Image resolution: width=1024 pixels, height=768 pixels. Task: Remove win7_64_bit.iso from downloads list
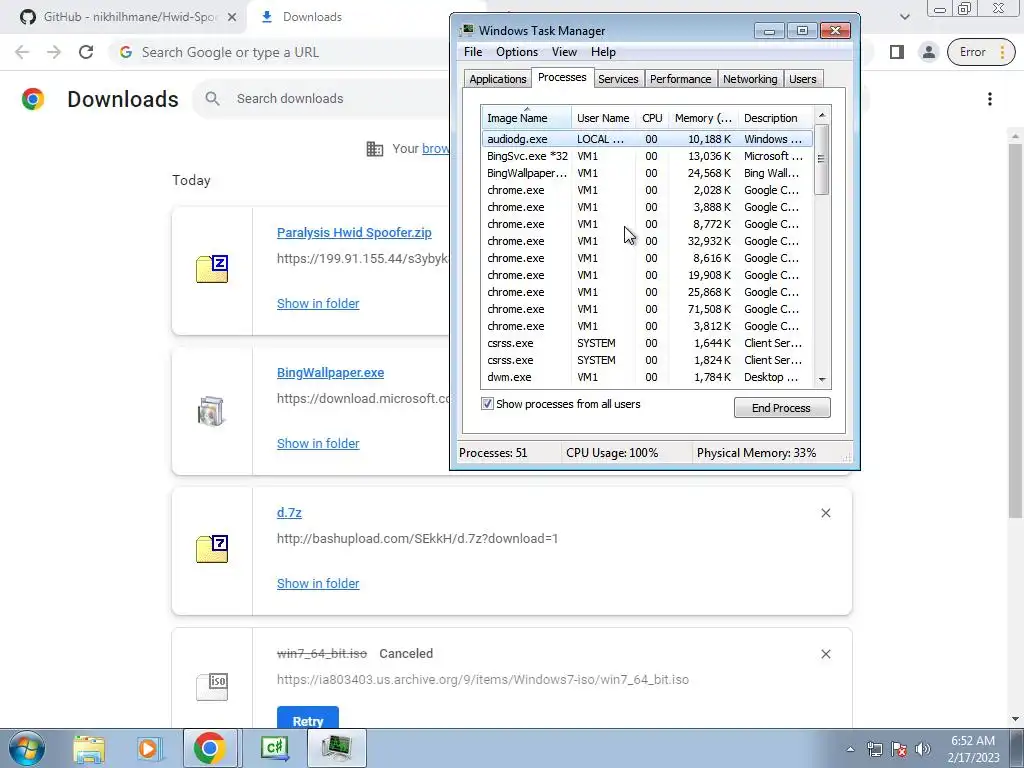tap(825, 654)
